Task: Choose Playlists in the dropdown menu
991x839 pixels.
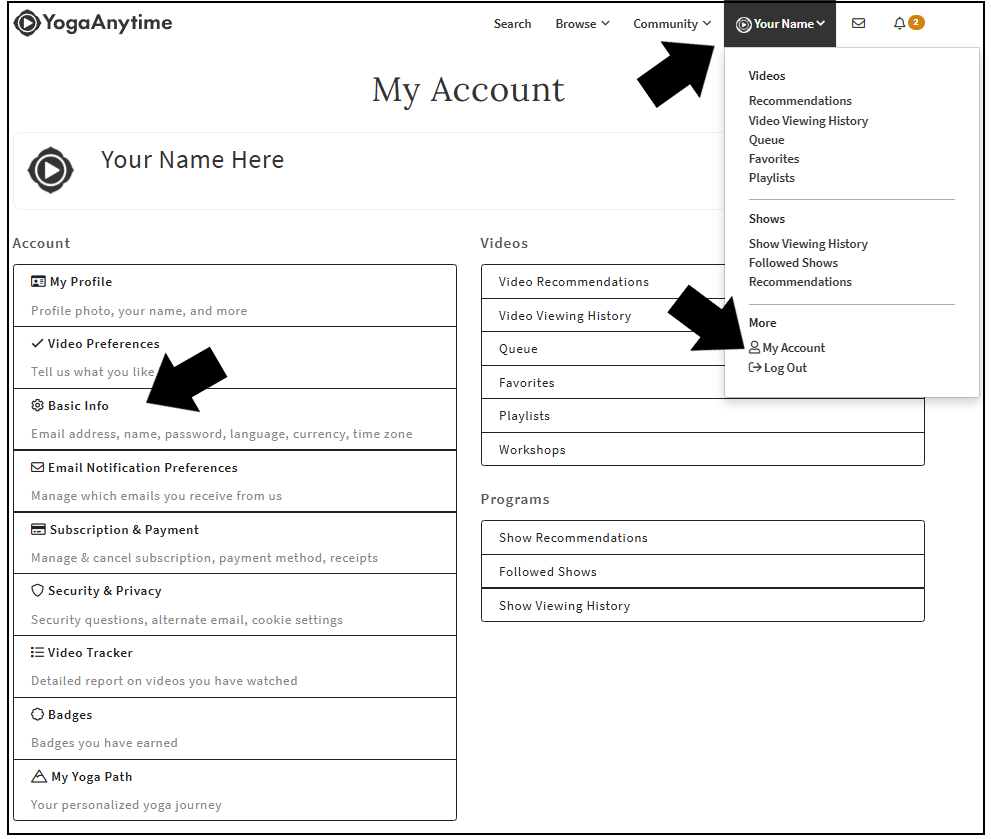Action: click(x=772, y=178)
